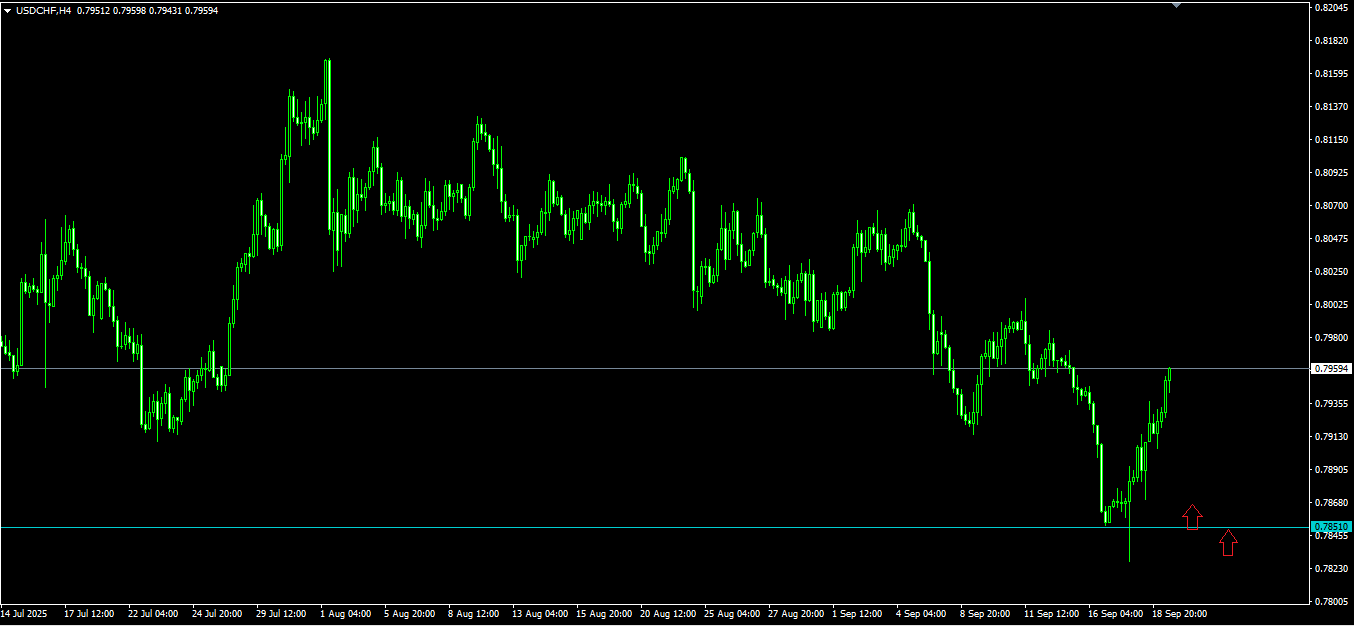Click the 1 Aug 04:00 time label
The width and height of the screenshot is (1354, 627).
pyautogui.click(x=345, y=613)
